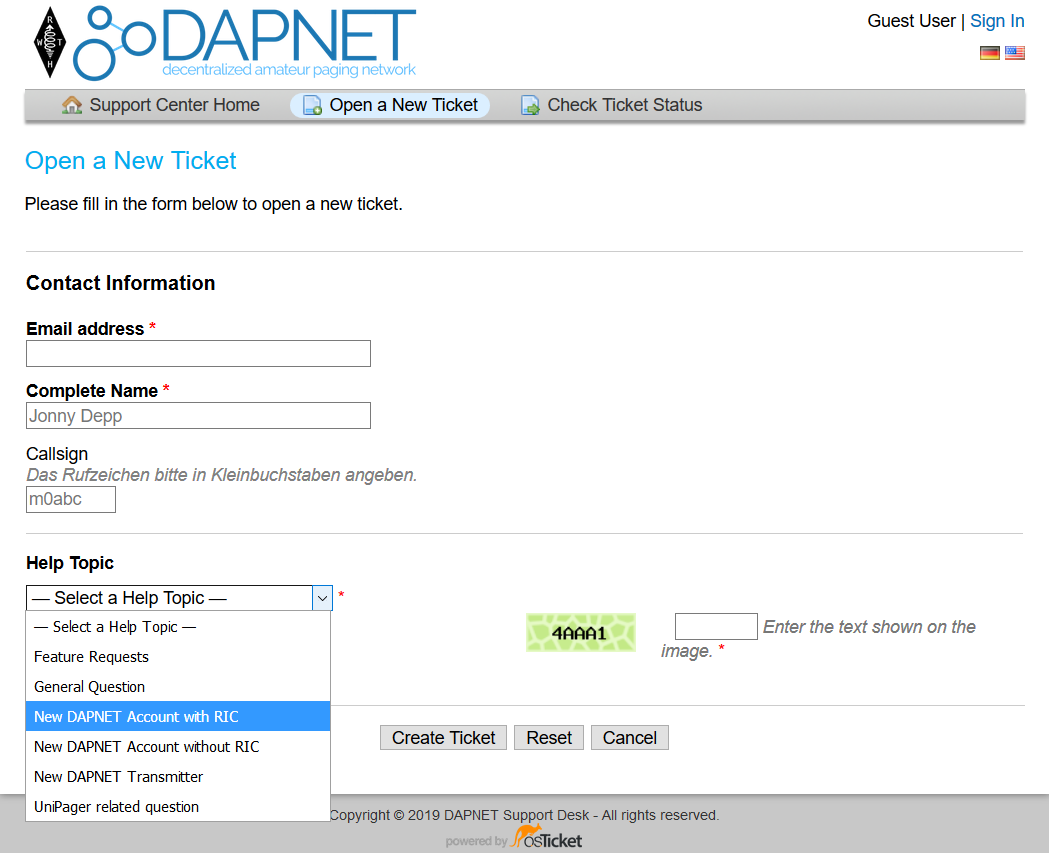This screenshot has width=1049, height=853.
Task: Collapse the Help Topic dropdown arrow
Action: tap(322, 598)
